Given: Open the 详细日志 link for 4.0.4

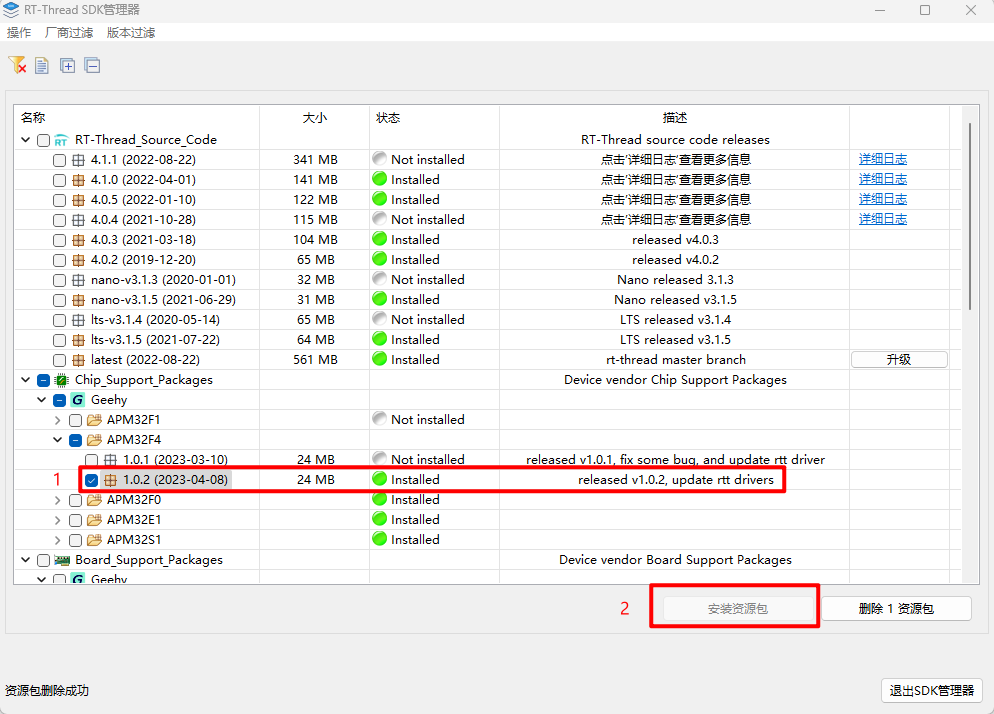Looking at the screenshot, I should point(882,219).
